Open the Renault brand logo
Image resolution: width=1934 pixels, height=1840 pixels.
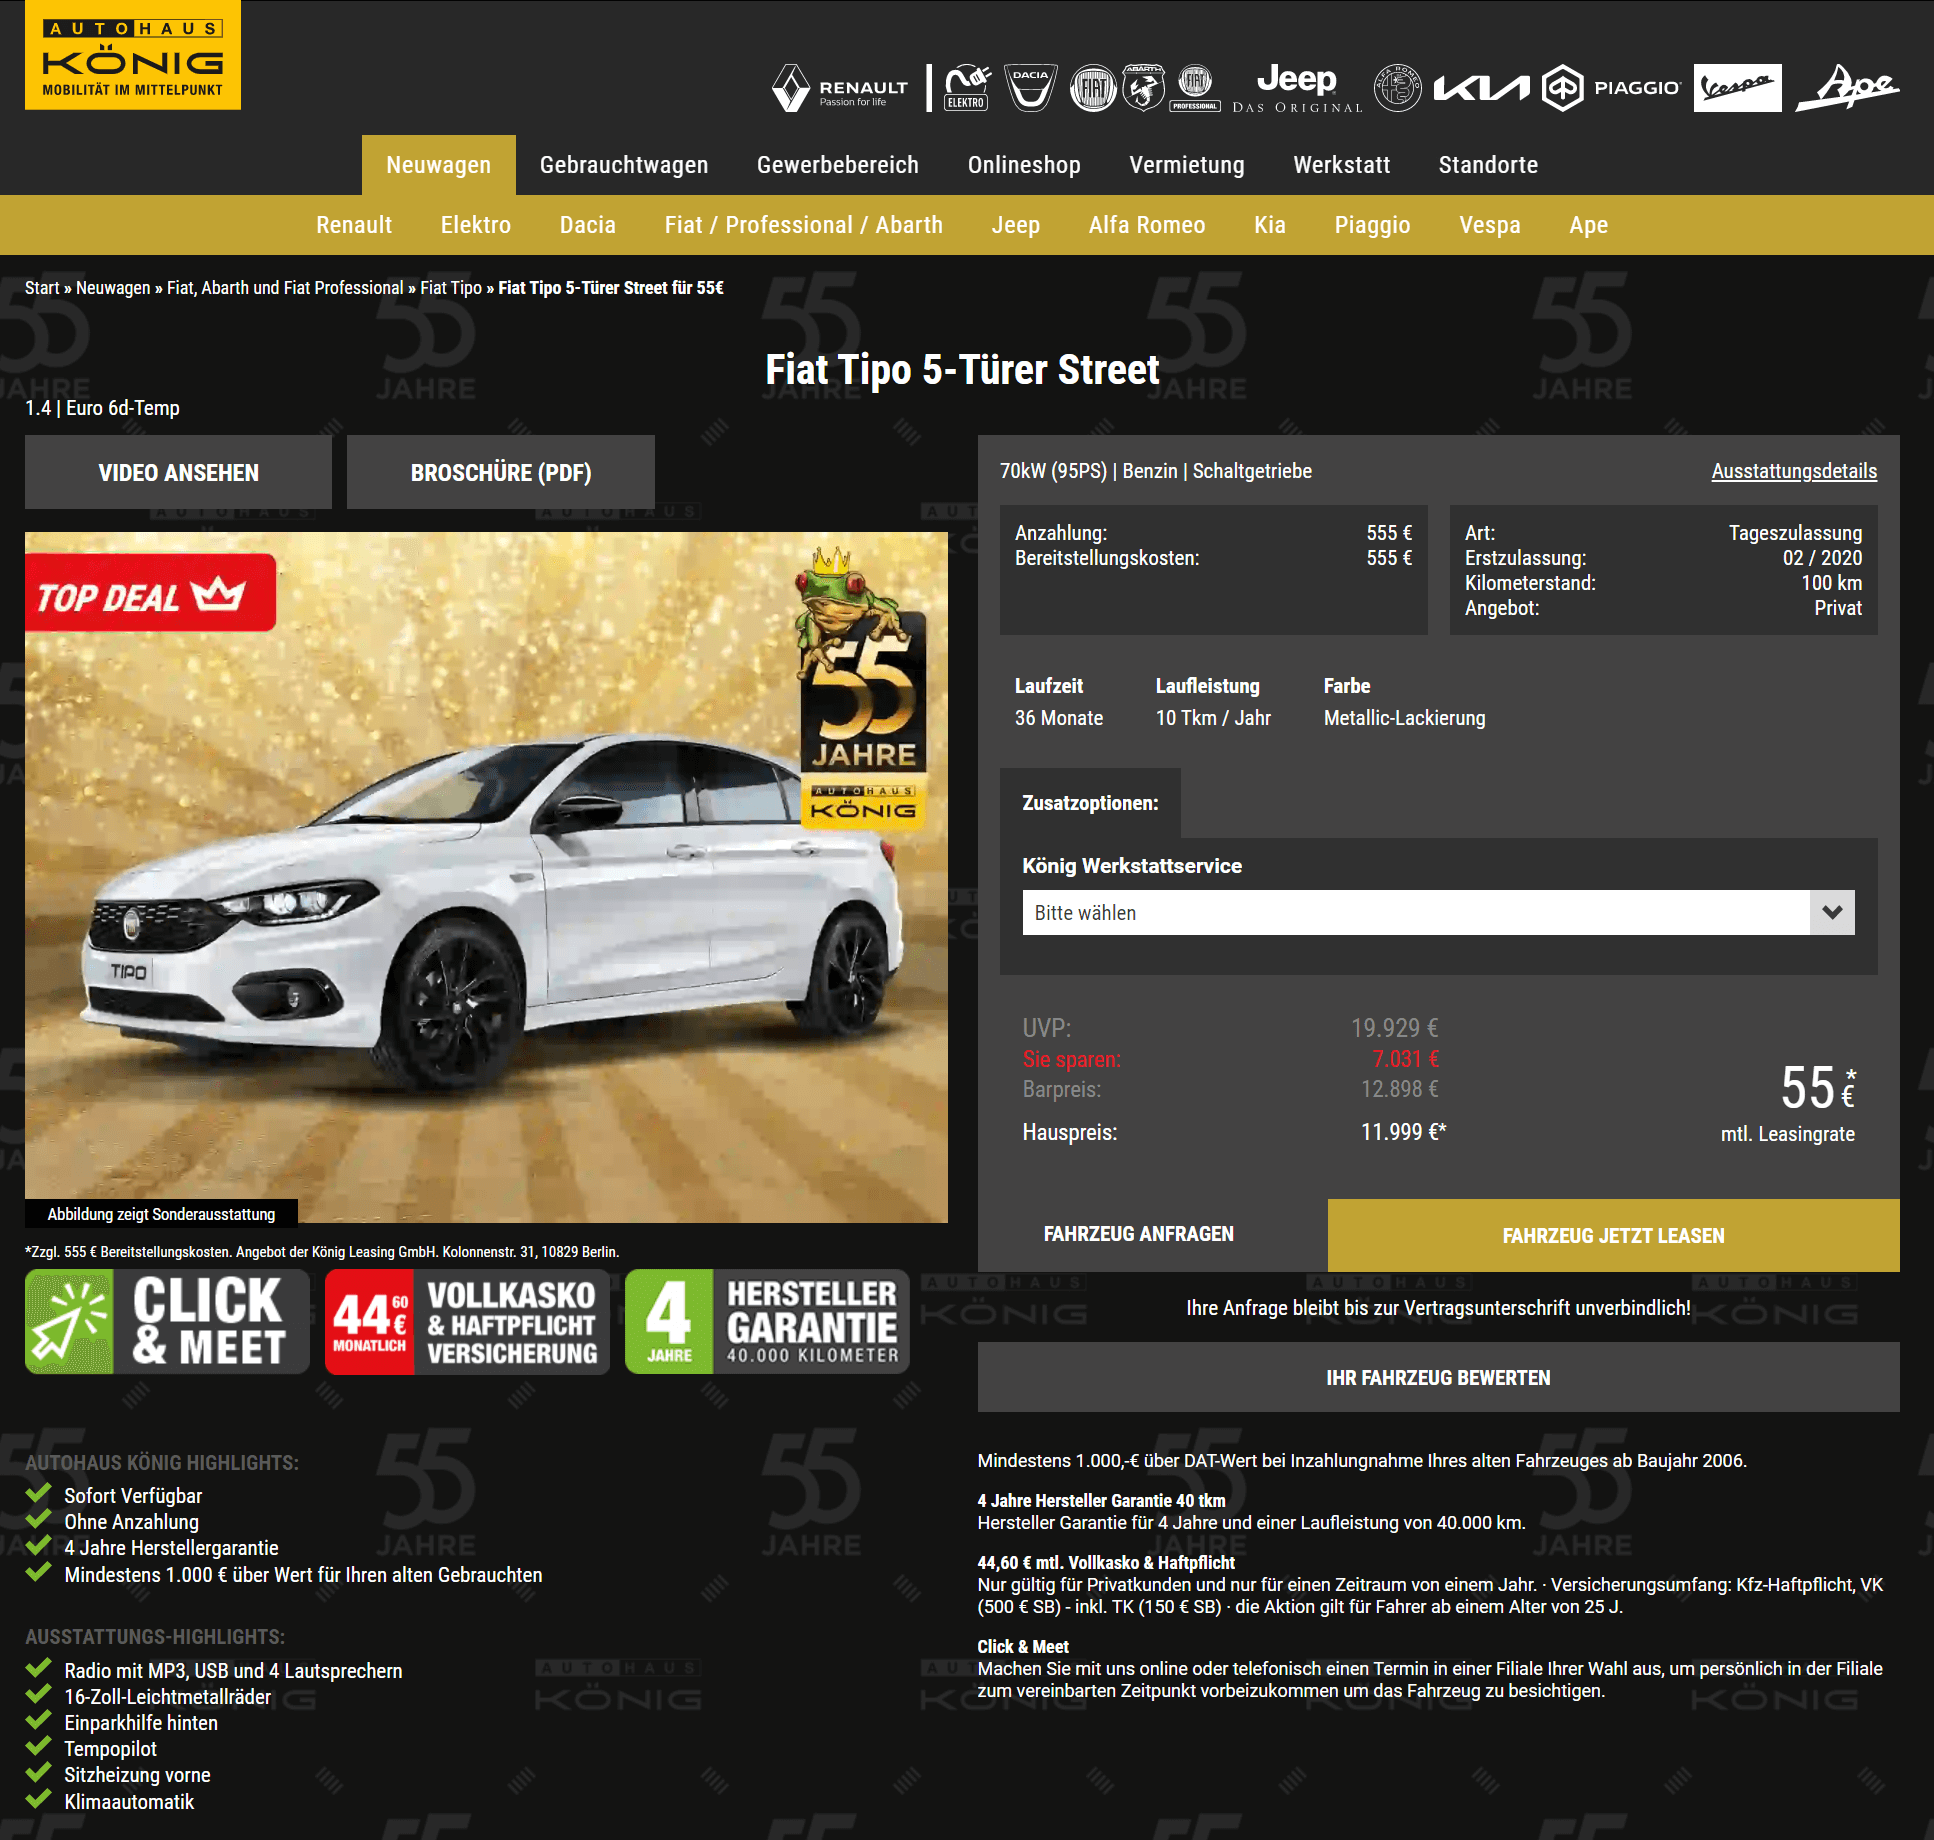840,88
